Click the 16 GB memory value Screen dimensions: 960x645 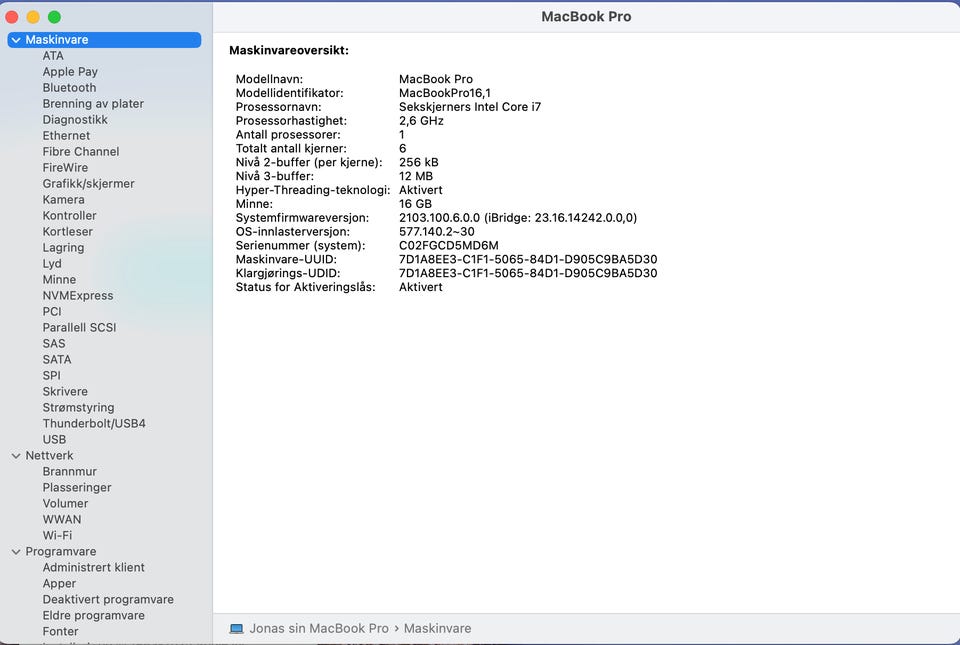tap(416, 204)
